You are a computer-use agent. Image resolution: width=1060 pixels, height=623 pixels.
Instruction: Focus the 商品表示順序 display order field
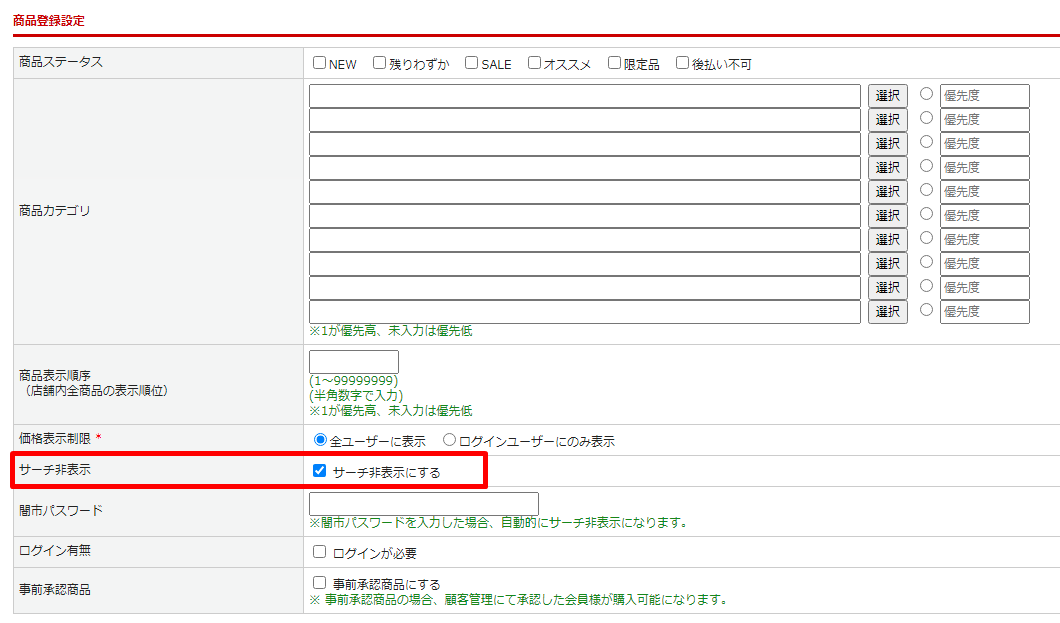[x=354, y=361]
